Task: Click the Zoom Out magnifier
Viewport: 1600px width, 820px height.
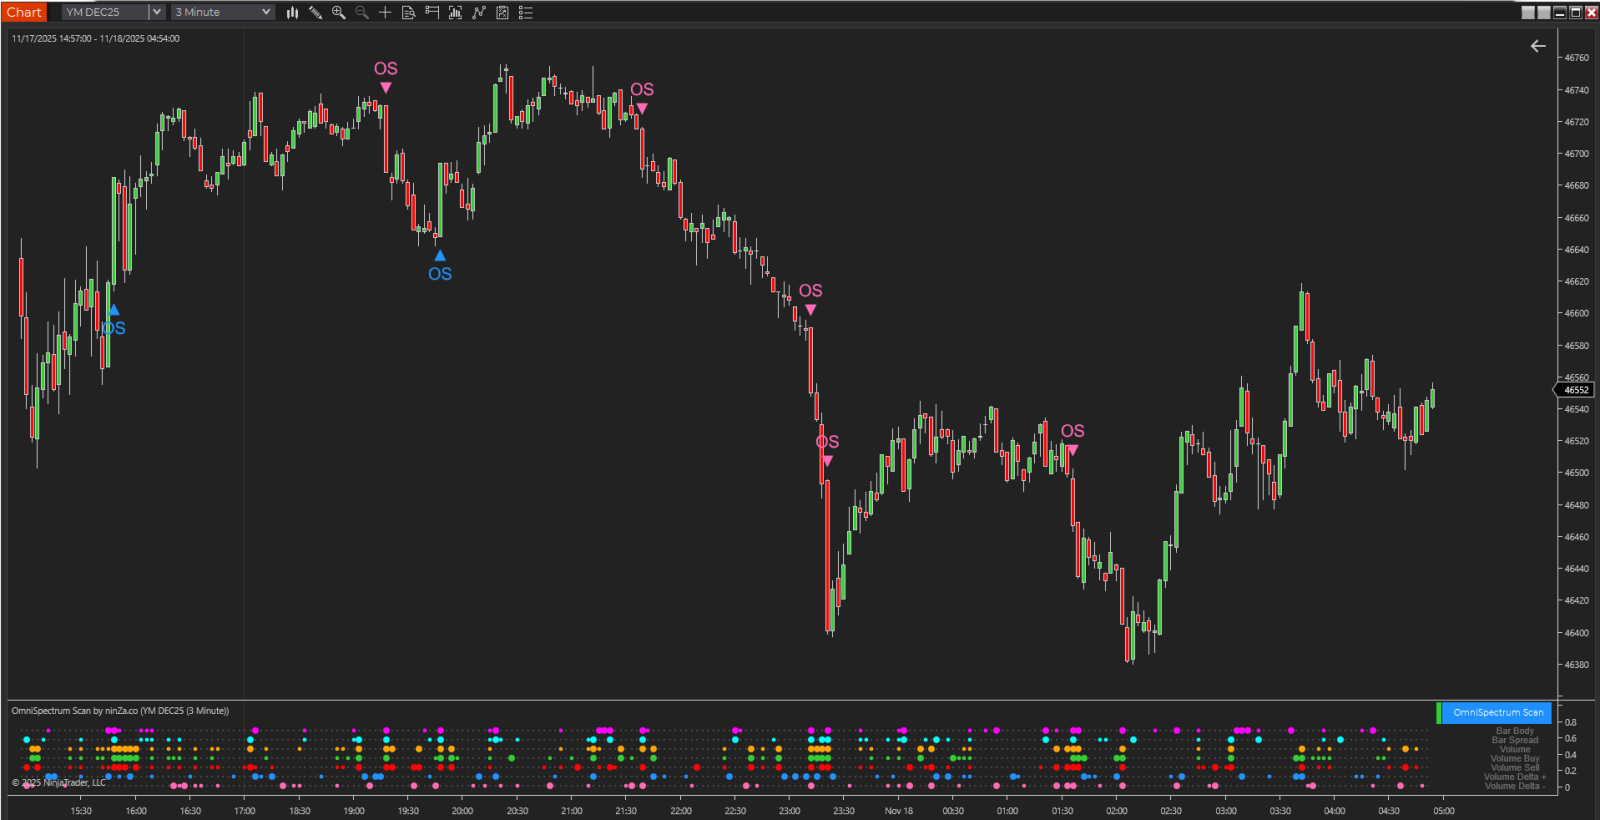Action: 362,12
